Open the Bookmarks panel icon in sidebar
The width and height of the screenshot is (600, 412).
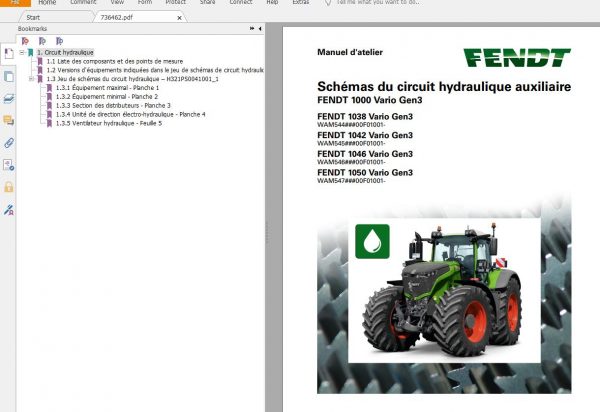(x=8, y=54)
